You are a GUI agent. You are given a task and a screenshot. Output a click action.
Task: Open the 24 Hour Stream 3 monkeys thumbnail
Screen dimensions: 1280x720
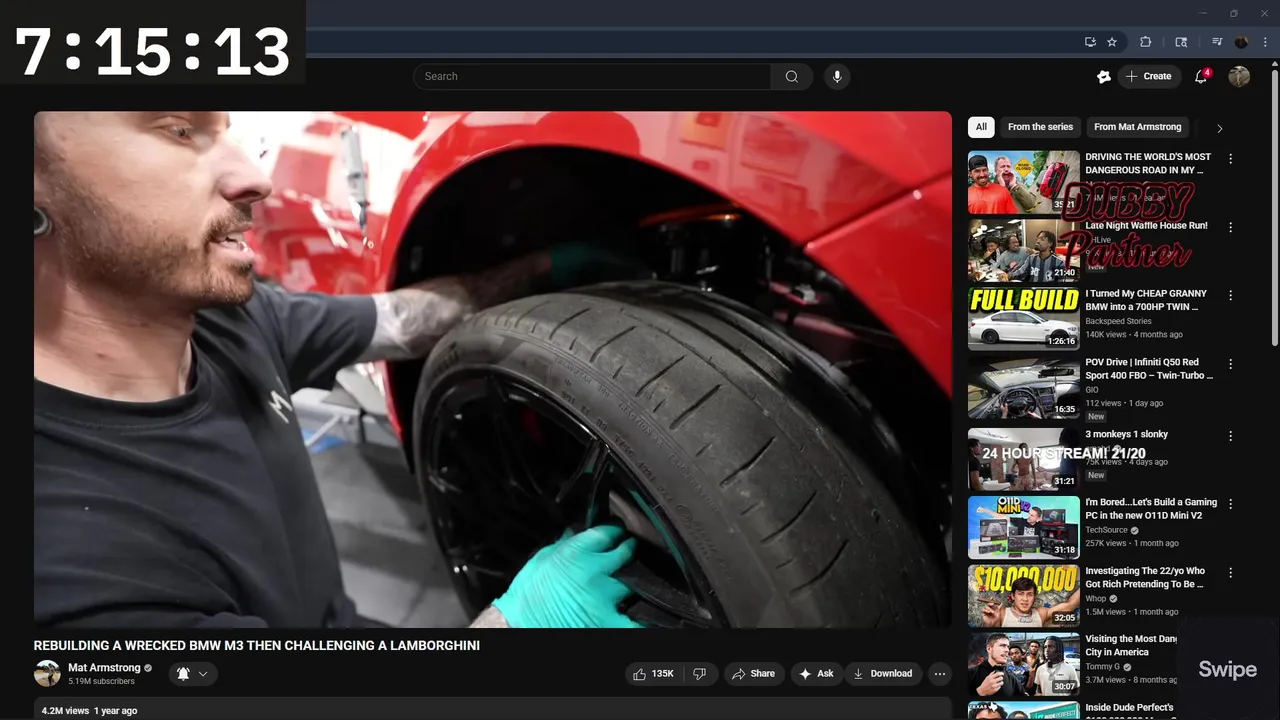[1023, 459]
